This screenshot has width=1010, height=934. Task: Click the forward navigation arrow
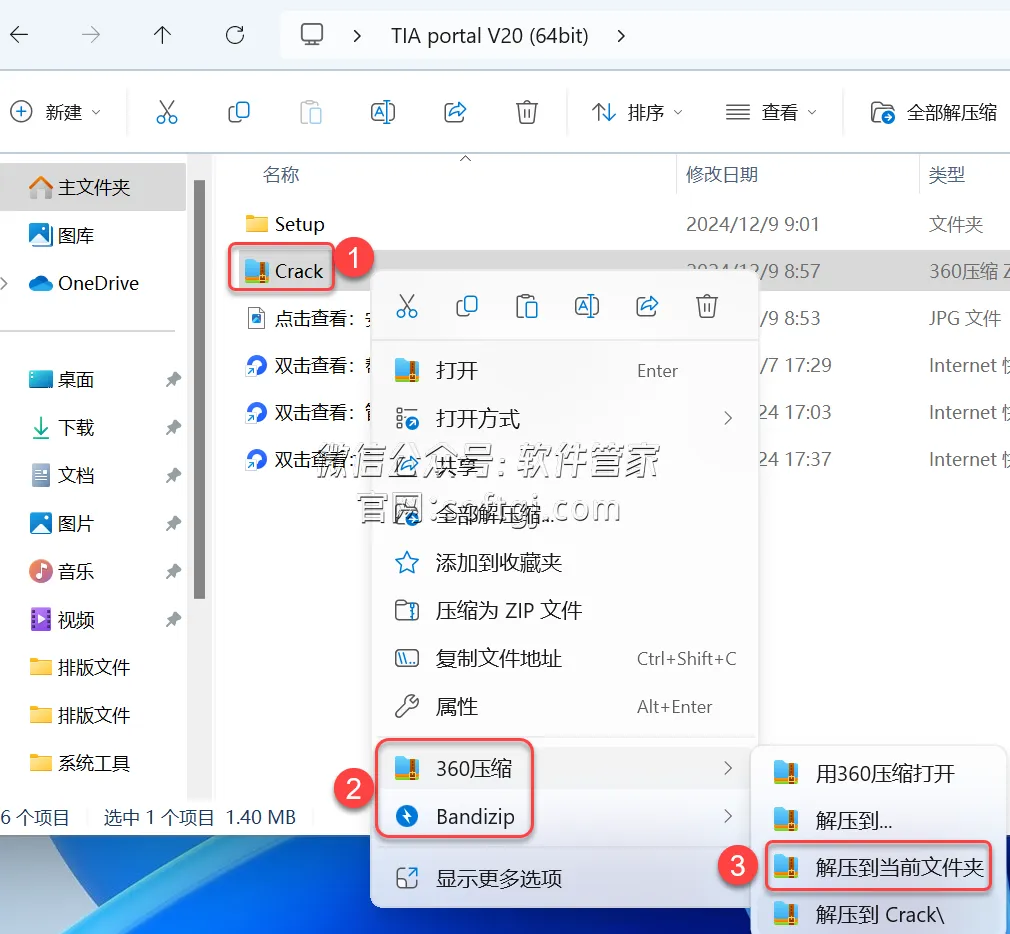tap(91, 35)
